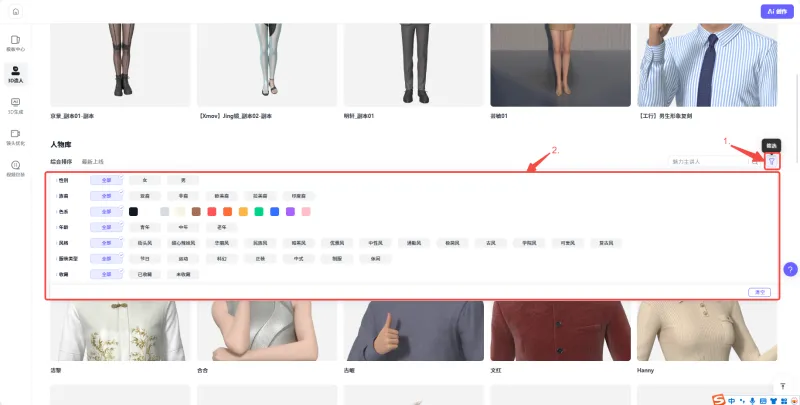Select 全部 in the 服饰类型 clothing row
800x405 pixels.
point(106,259)
